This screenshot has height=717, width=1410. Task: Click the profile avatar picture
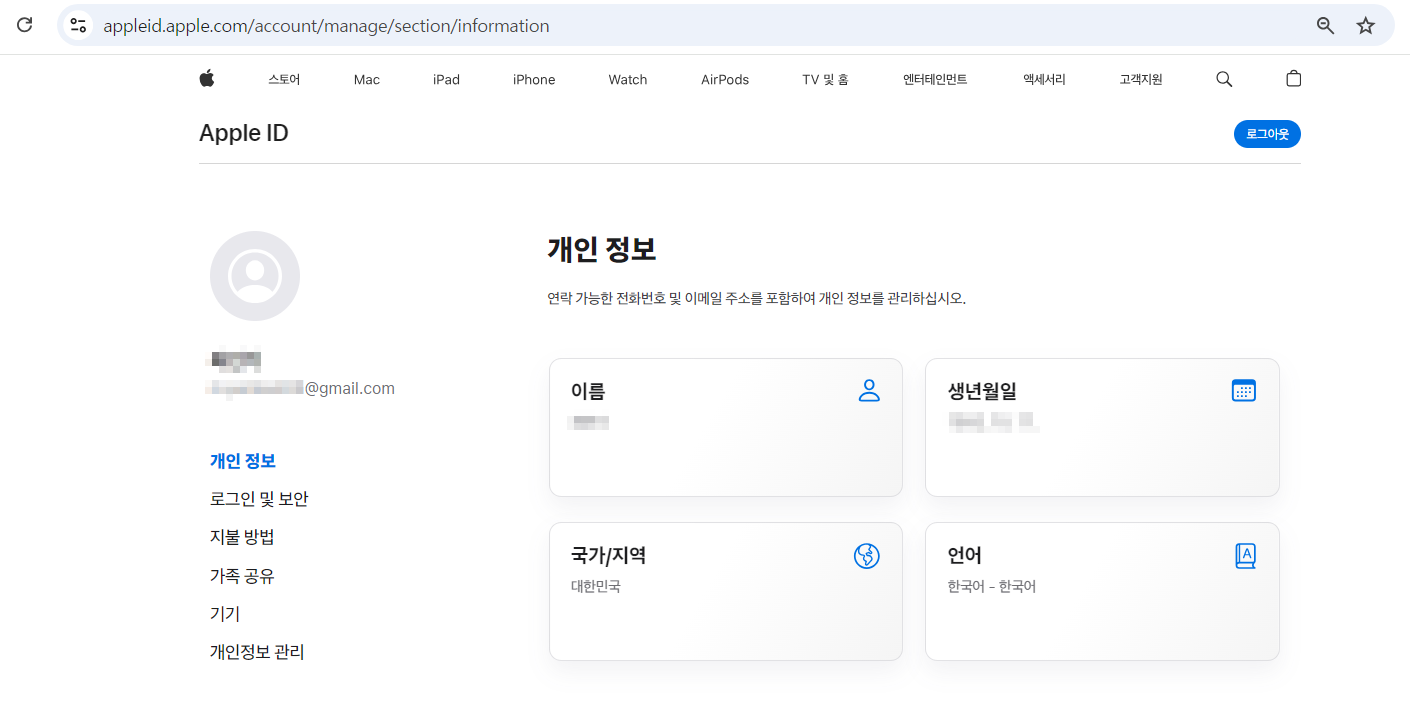click(x=255, y=276)
